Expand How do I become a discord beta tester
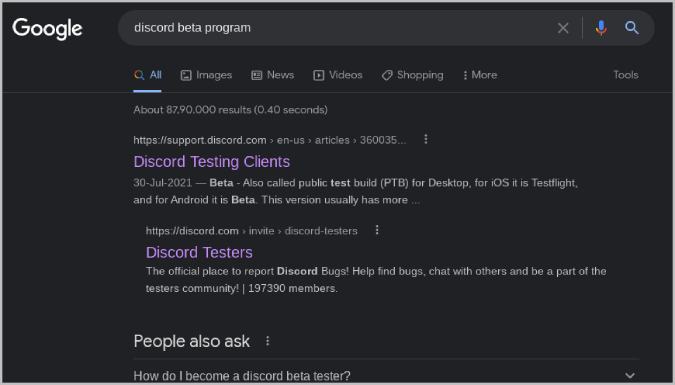 point(386,376)
